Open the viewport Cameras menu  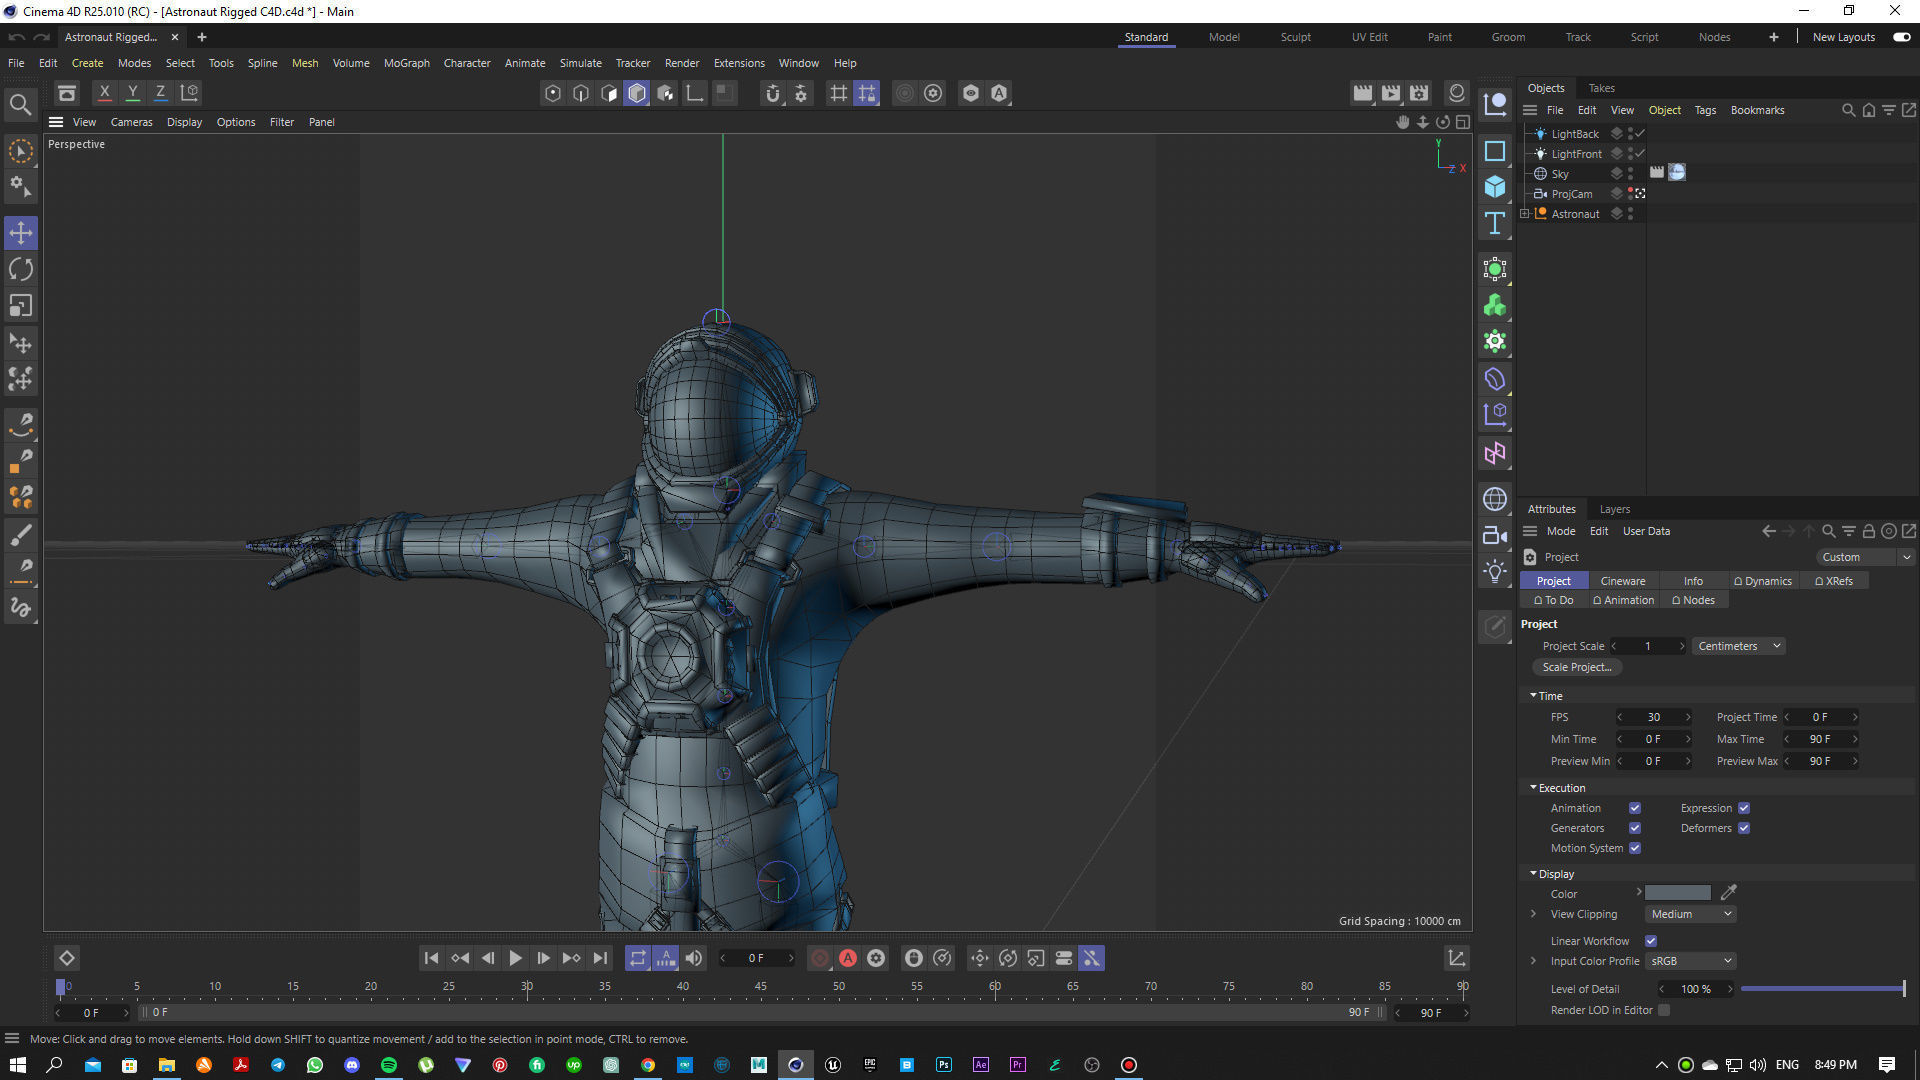[x=131, y=122]
